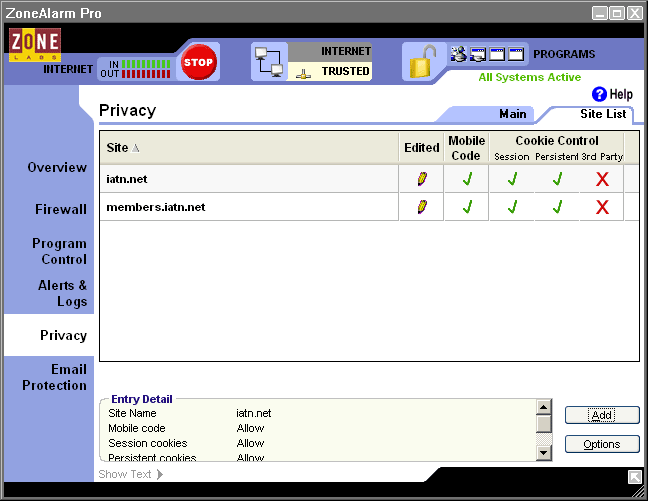Viewport: 648px width, 501px height.
Task: Click the Entry Detail scrollbar thumb
Action: 543,424
